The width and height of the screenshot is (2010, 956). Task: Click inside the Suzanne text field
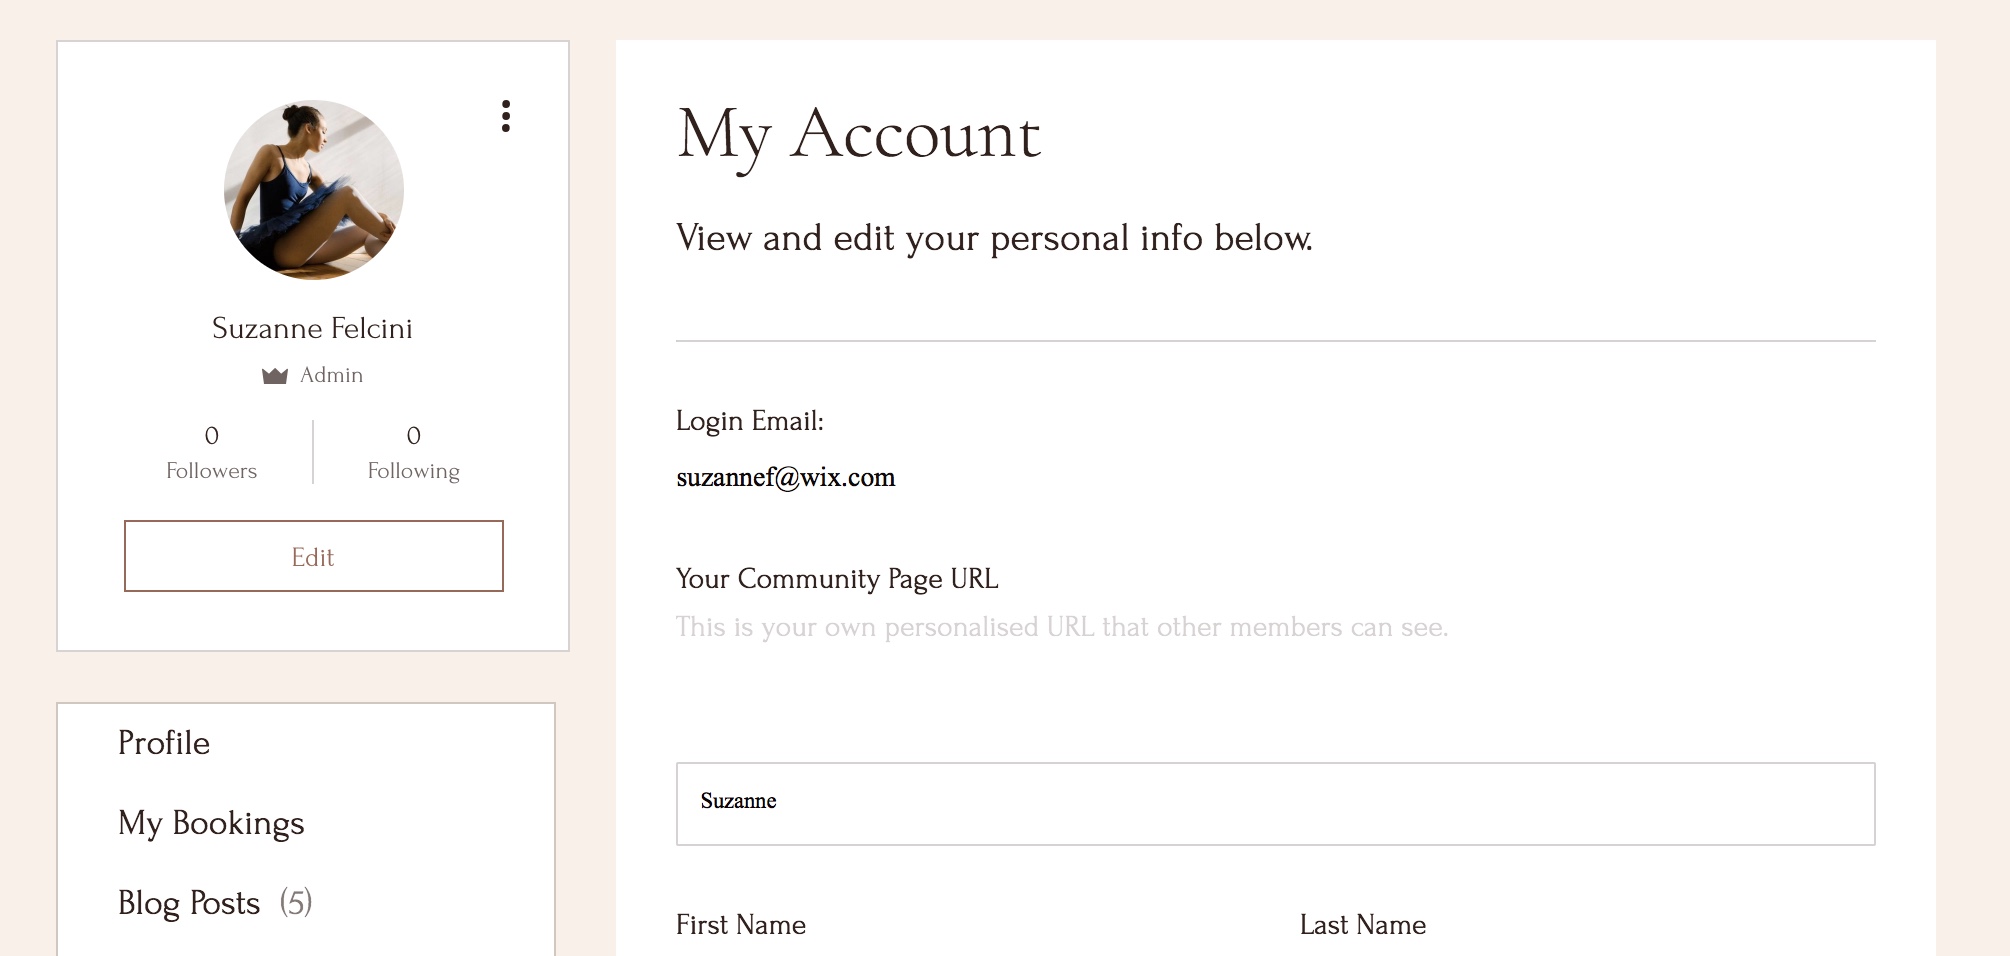coord(1275,804)
